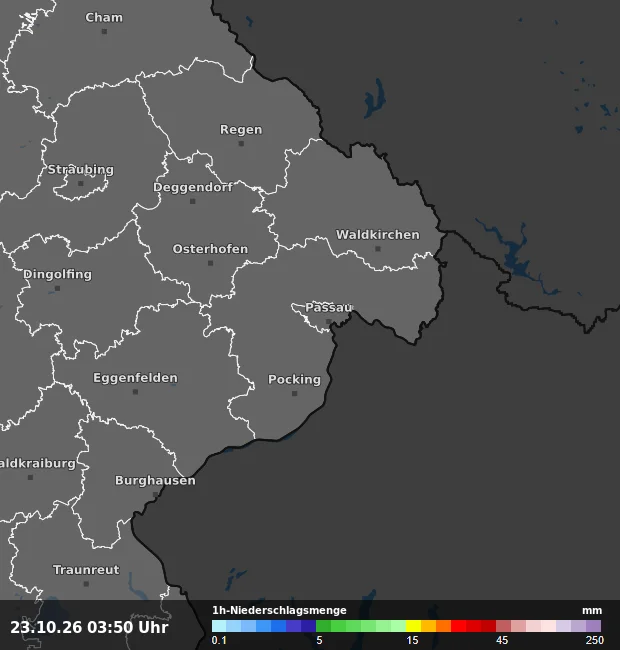This screenshot has width=620, height=650.
Task: Click the dark green 5 mm legend swatch
Action: [x=323, y=626]
